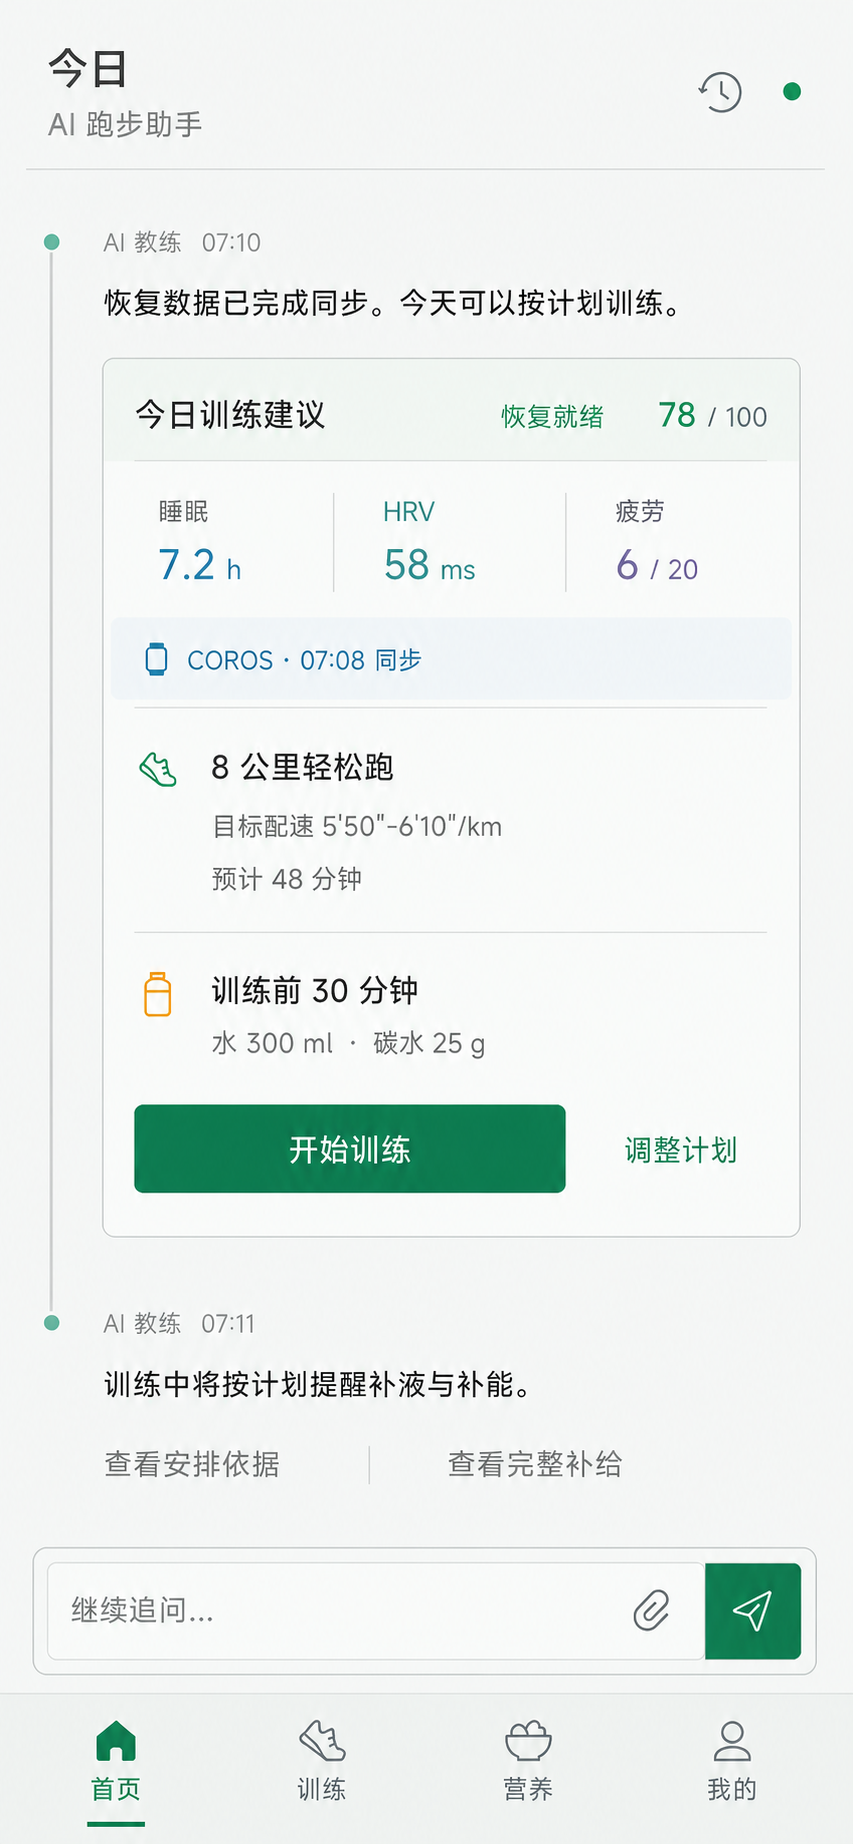Send message with paper plane button
This screenshot has height=1844, width=853.
(753, 1610)
